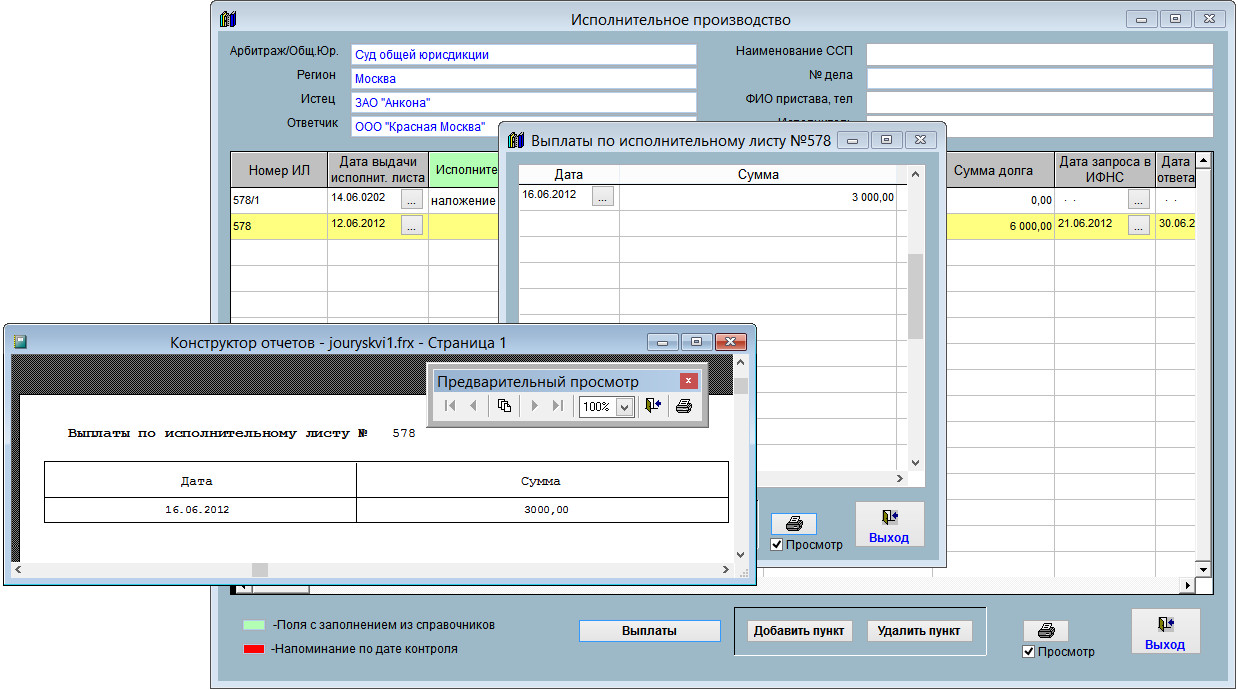Go to the first page in preview
This screenshot has width=1238, height=690.
click(x=450, y=406)
